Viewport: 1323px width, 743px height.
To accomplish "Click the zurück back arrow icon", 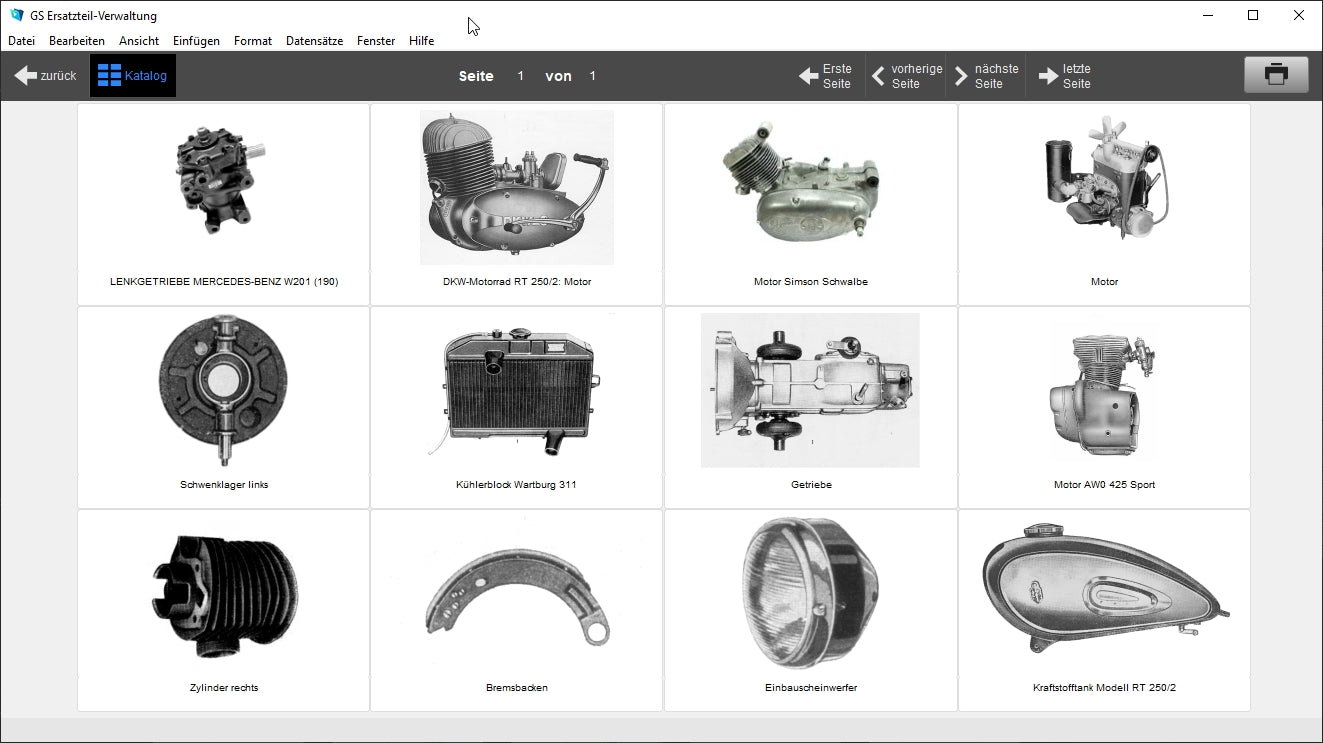I will pyautogui.click(x=25, y=76).
